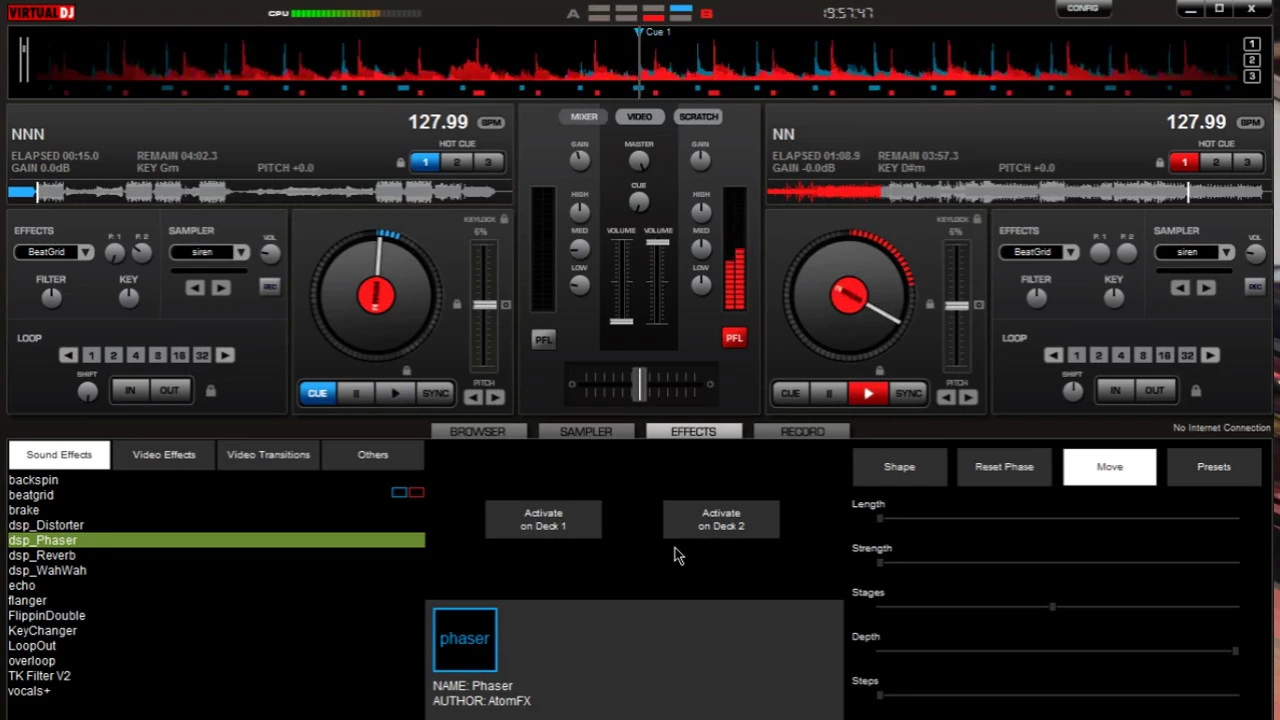
Task: Open phaser Presets
Action: [x=1214, y=467]
